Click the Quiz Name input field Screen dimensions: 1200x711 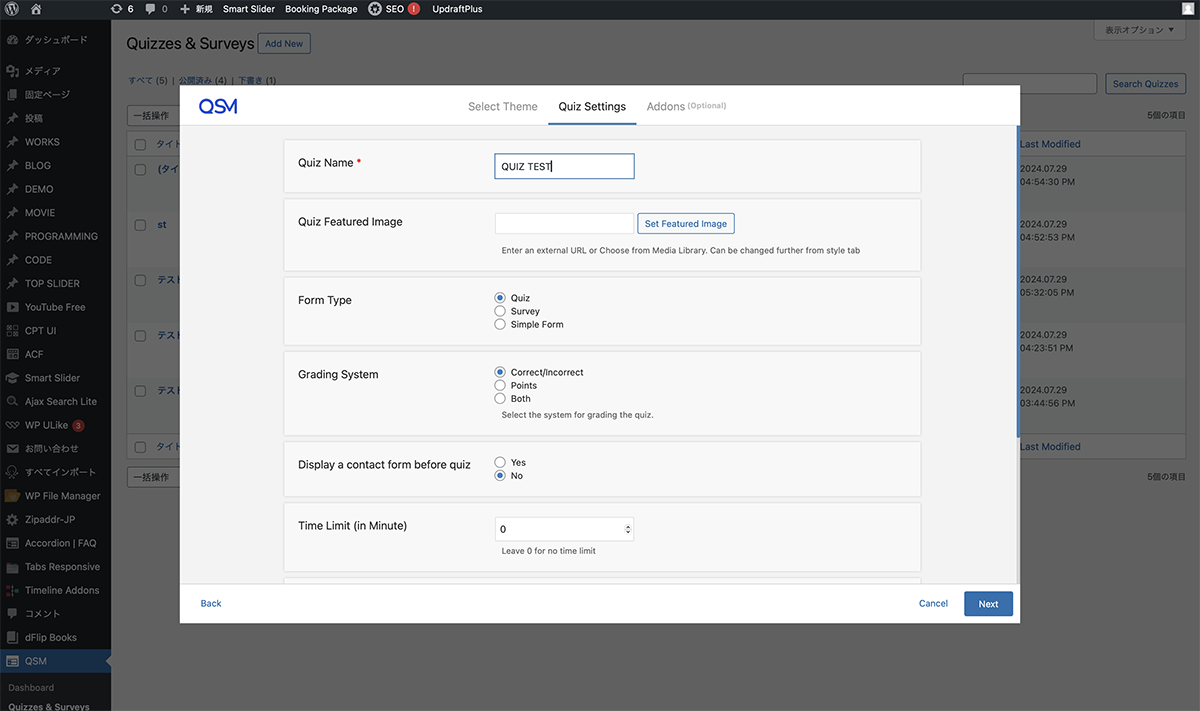(x=564, y=166)
